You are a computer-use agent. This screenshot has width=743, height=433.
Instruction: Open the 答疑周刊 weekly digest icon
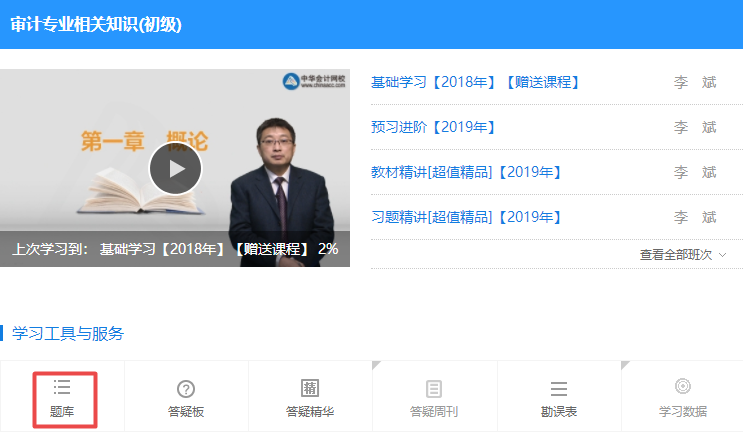point(434,397)
